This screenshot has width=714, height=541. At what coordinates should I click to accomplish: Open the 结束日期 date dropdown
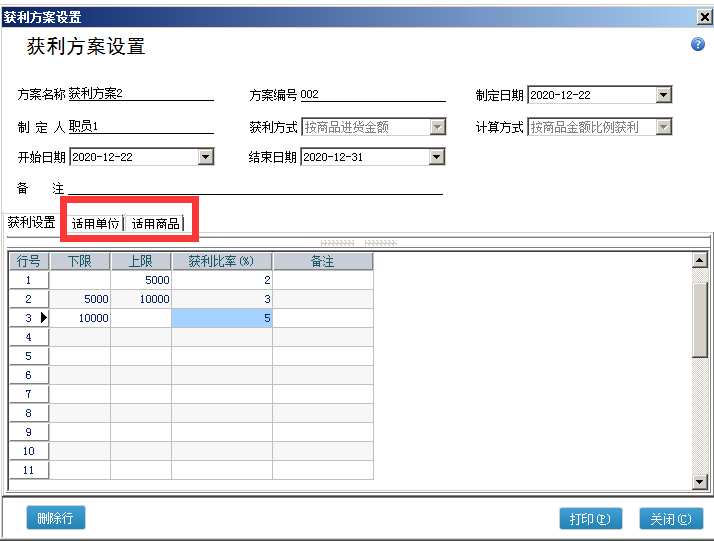436,157
